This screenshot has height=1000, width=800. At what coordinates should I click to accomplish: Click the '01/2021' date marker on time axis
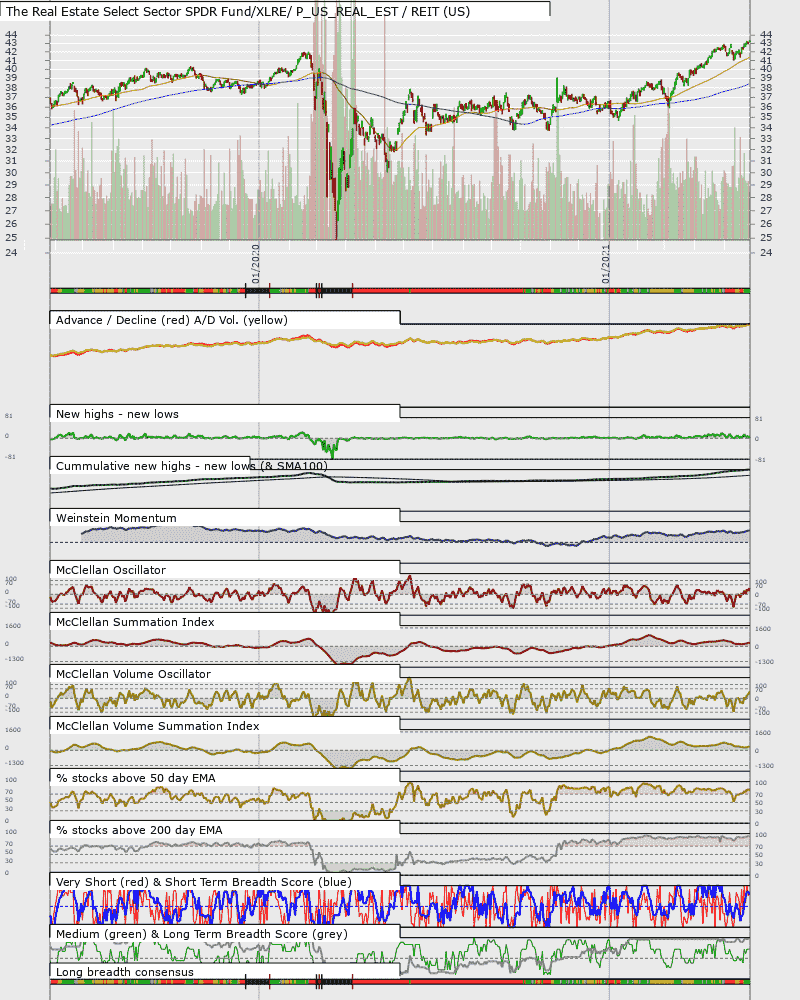point(605,263)
